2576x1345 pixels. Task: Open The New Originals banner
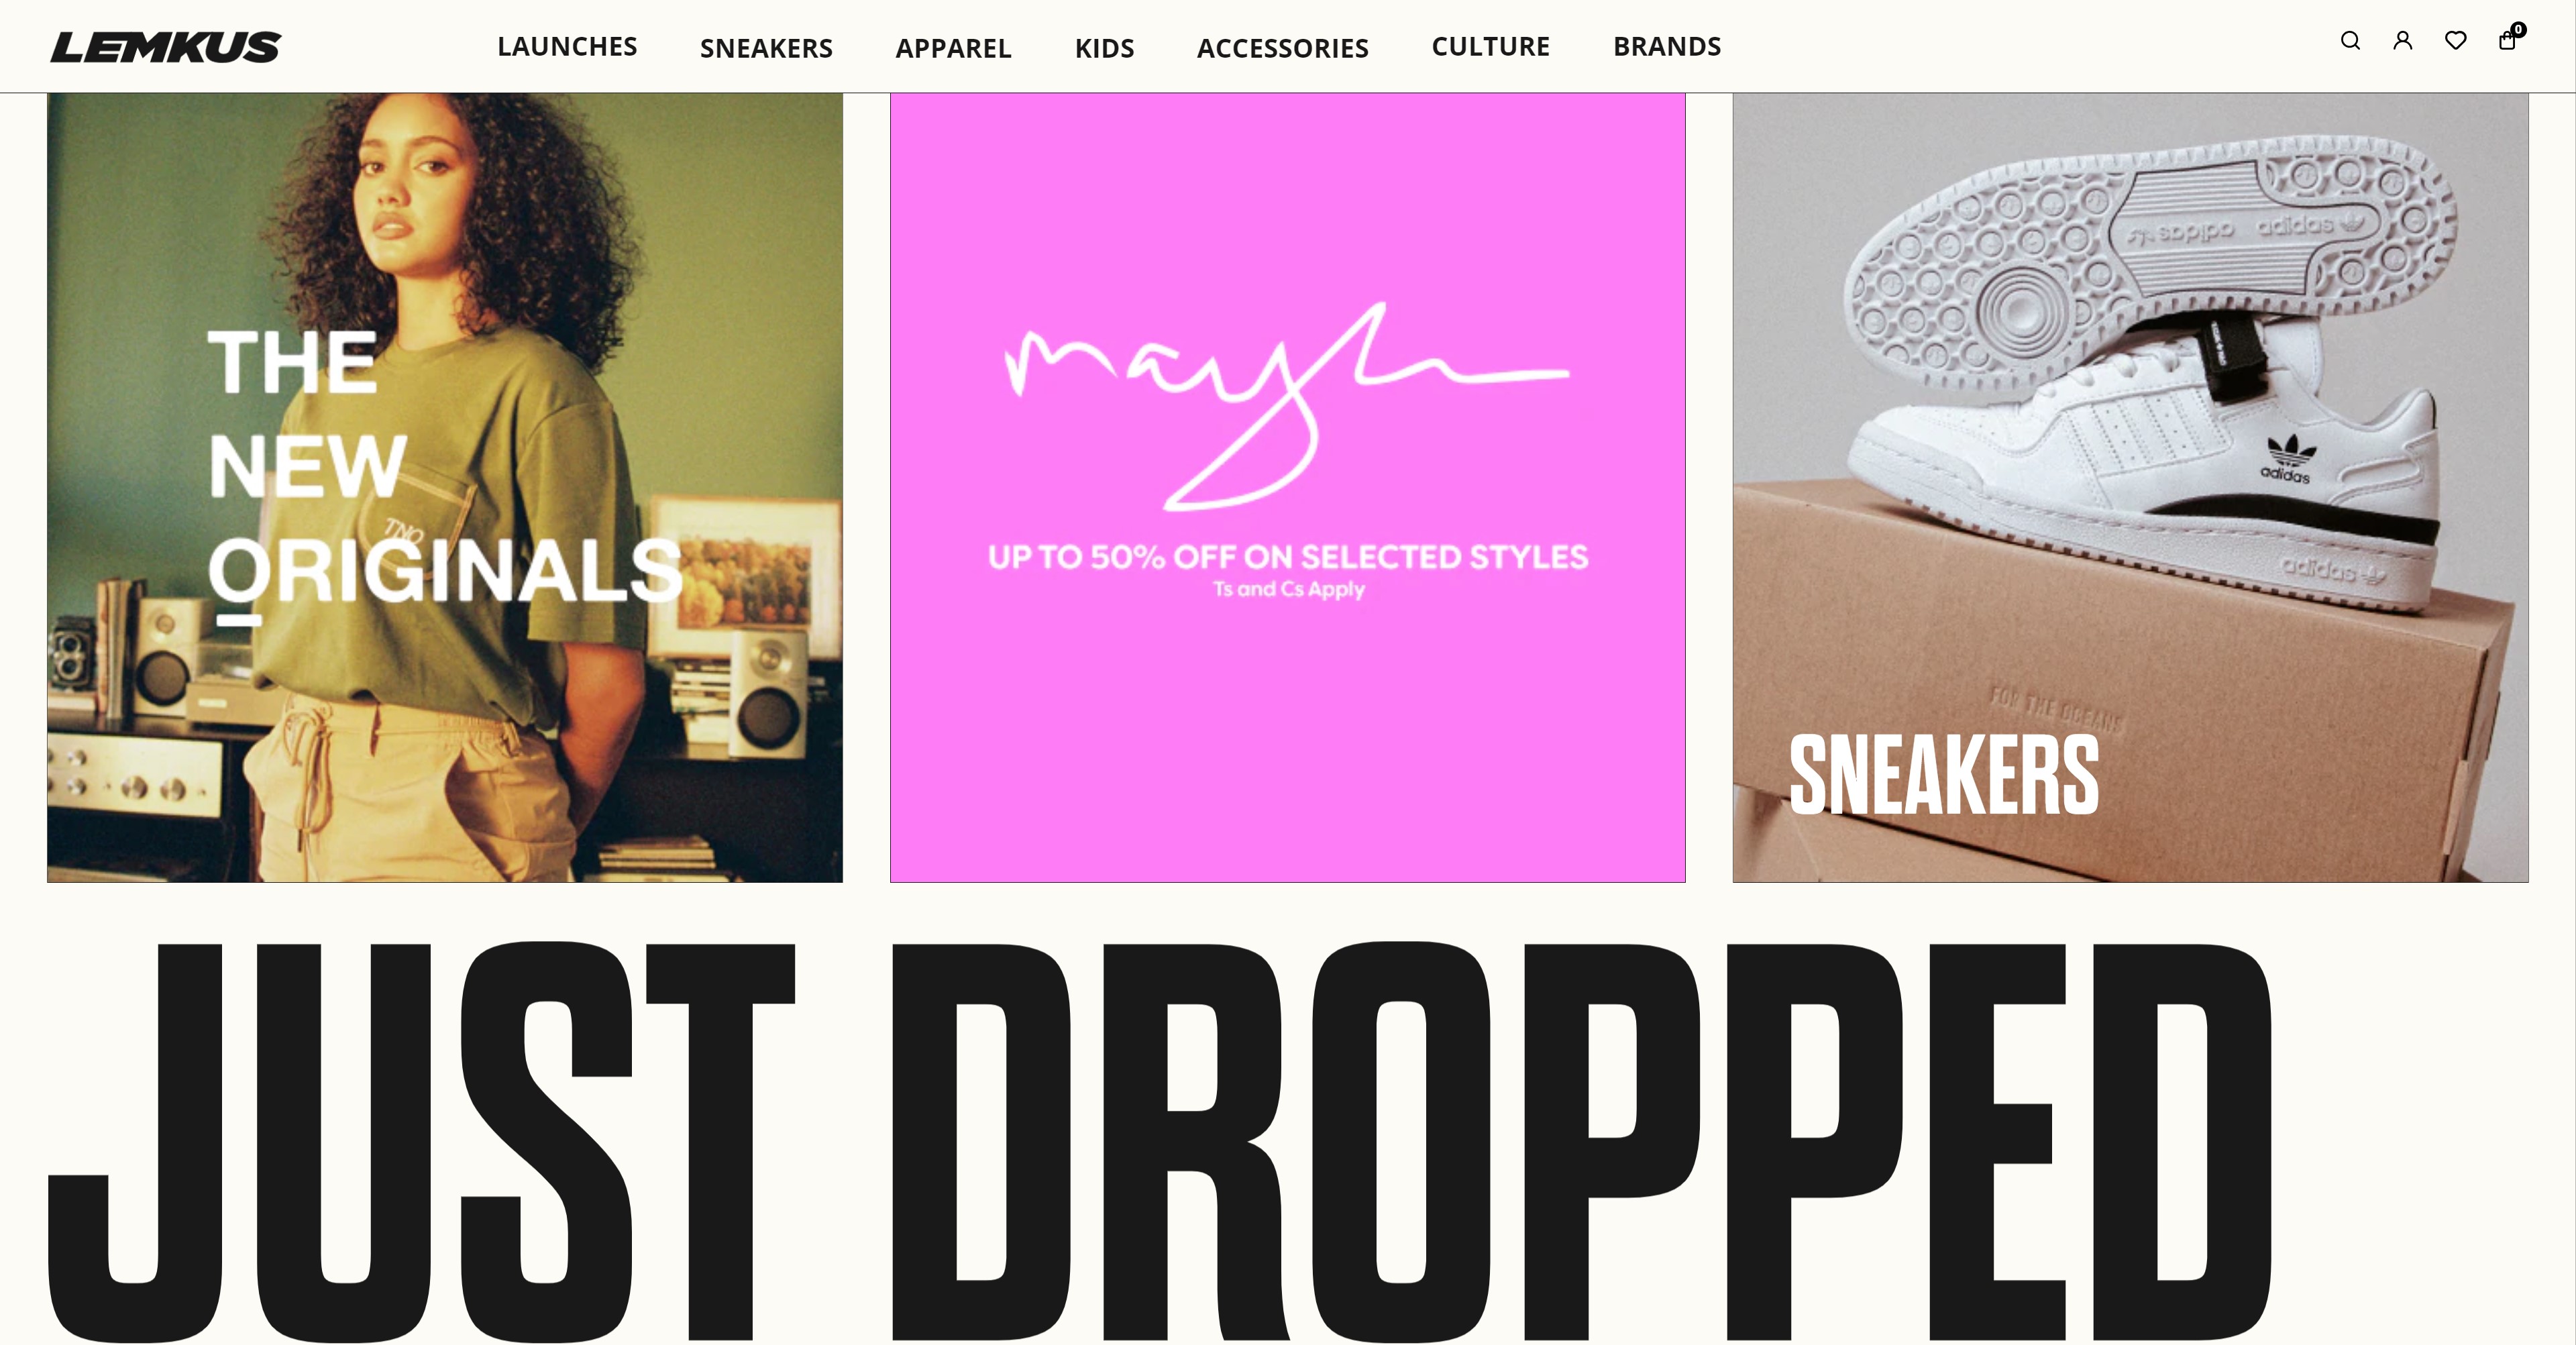[445, 488]
